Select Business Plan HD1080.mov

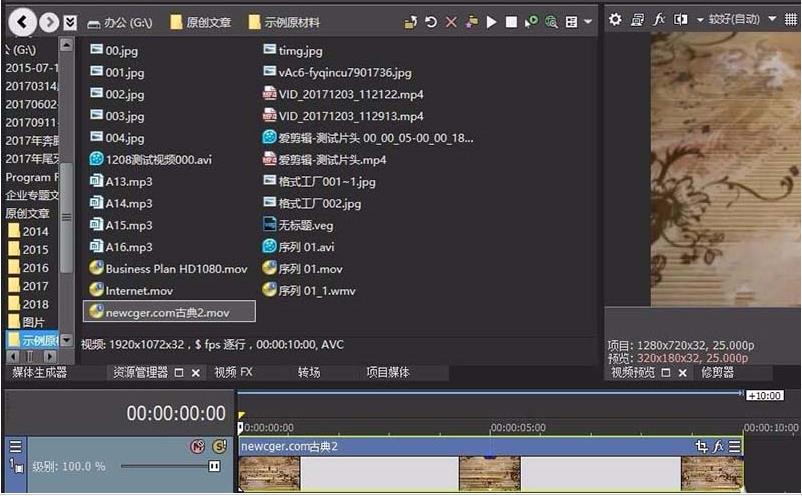tap(168, 269)
